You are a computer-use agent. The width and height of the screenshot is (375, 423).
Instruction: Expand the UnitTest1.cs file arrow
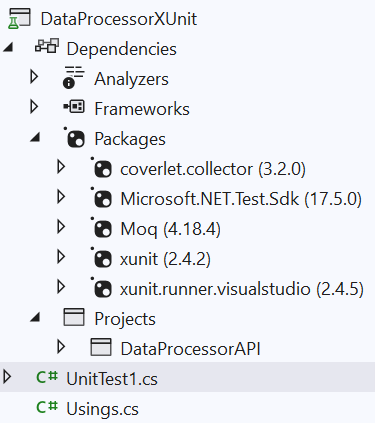(x=7, y=377)
